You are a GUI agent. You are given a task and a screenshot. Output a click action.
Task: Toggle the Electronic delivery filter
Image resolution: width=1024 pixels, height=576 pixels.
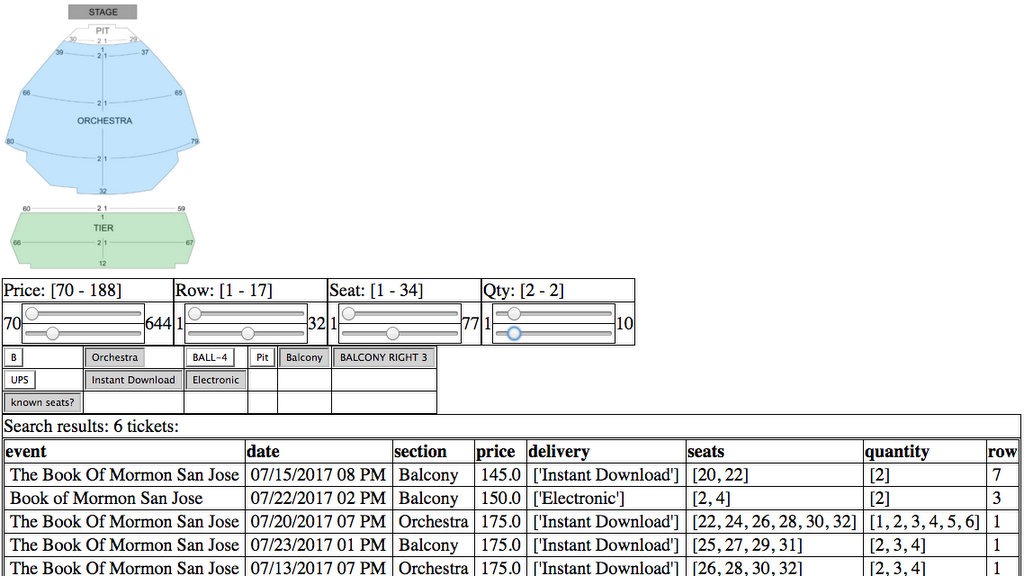coord(216,380)
